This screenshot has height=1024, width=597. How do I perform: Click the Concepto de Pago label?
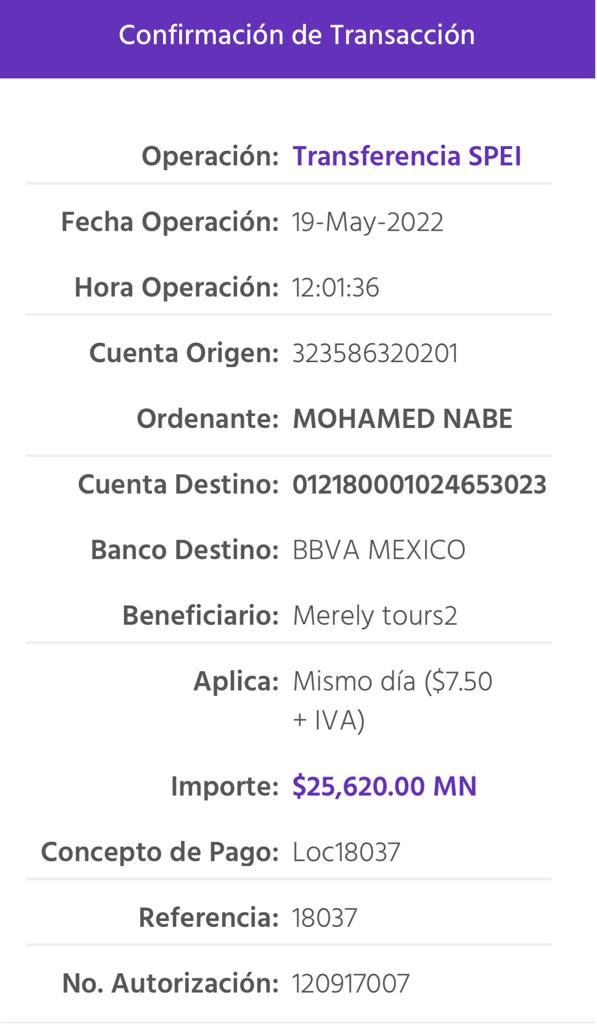coord(160,852)
